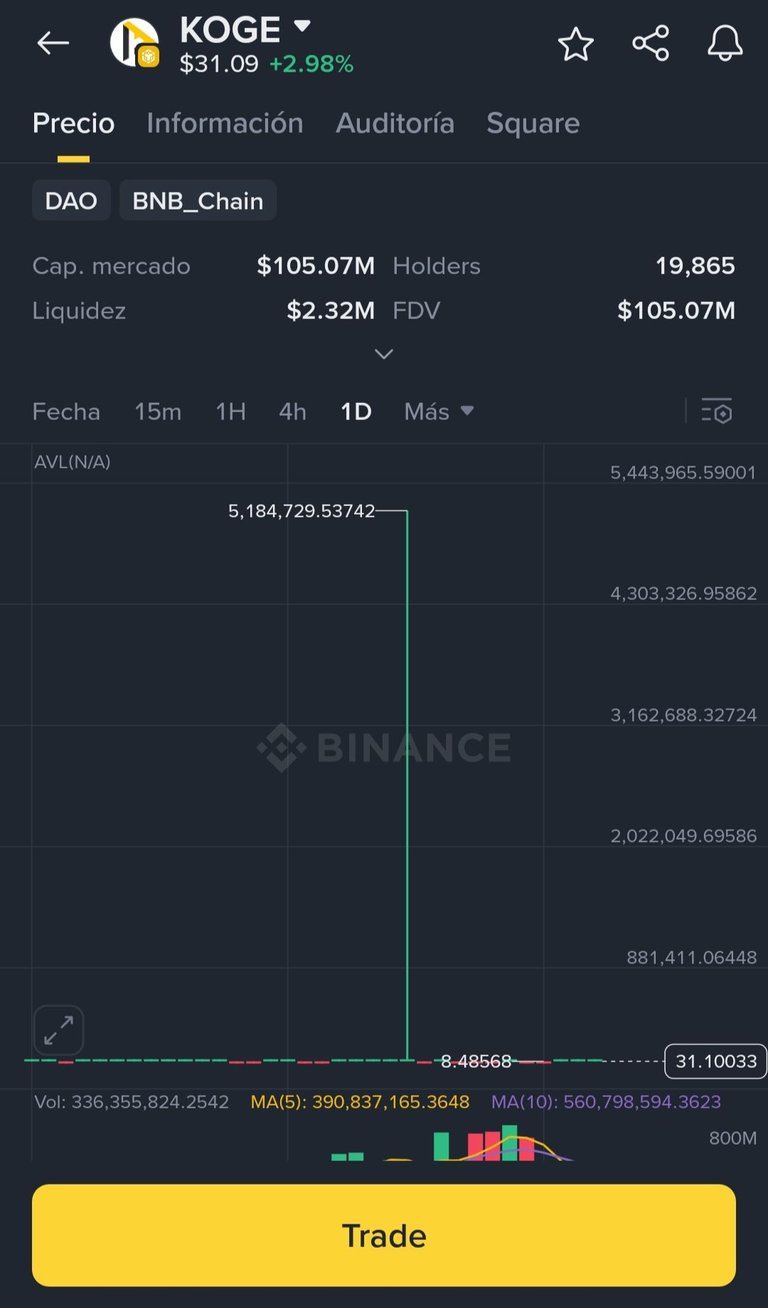Add KOGE to favorites with star
768x1308 pixels.
click(575, 44)
